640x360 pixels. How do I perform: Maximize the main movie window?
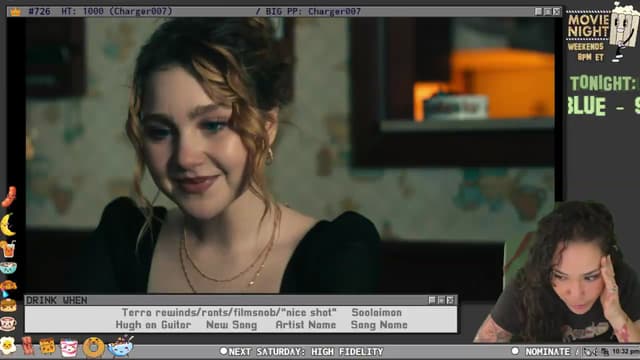point(548,11)
